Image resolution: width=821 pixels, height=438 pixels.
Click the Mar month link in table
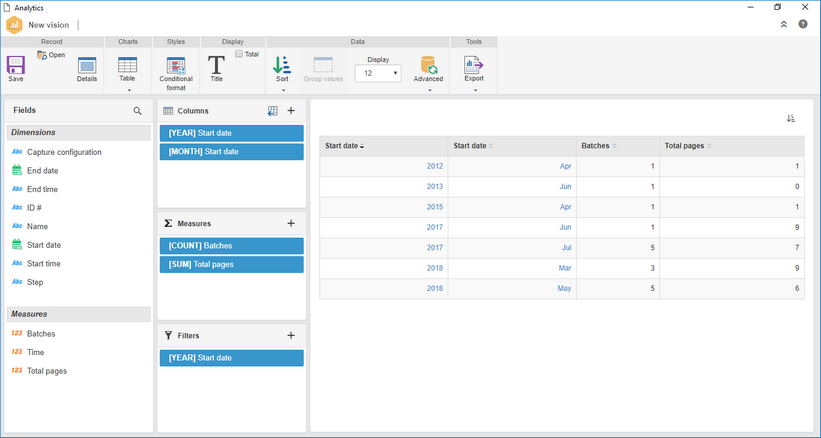tap(565, 268)
